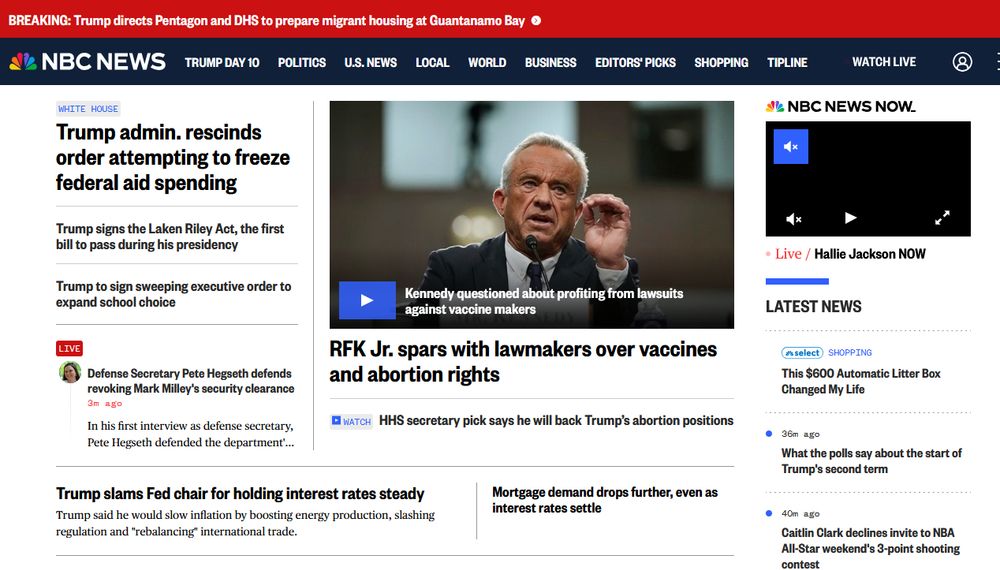This screenshot has height=570, width=1000.
Task: Open Caitlin Clark NBA All-Star story
Action: [x=871, y=548]
